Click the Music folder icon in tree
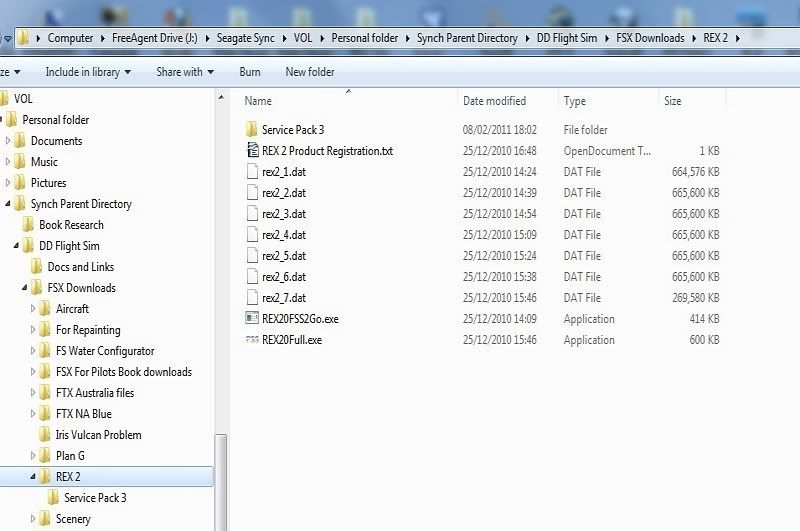This screenshot has height=531, width=800. tap(20, 162)
